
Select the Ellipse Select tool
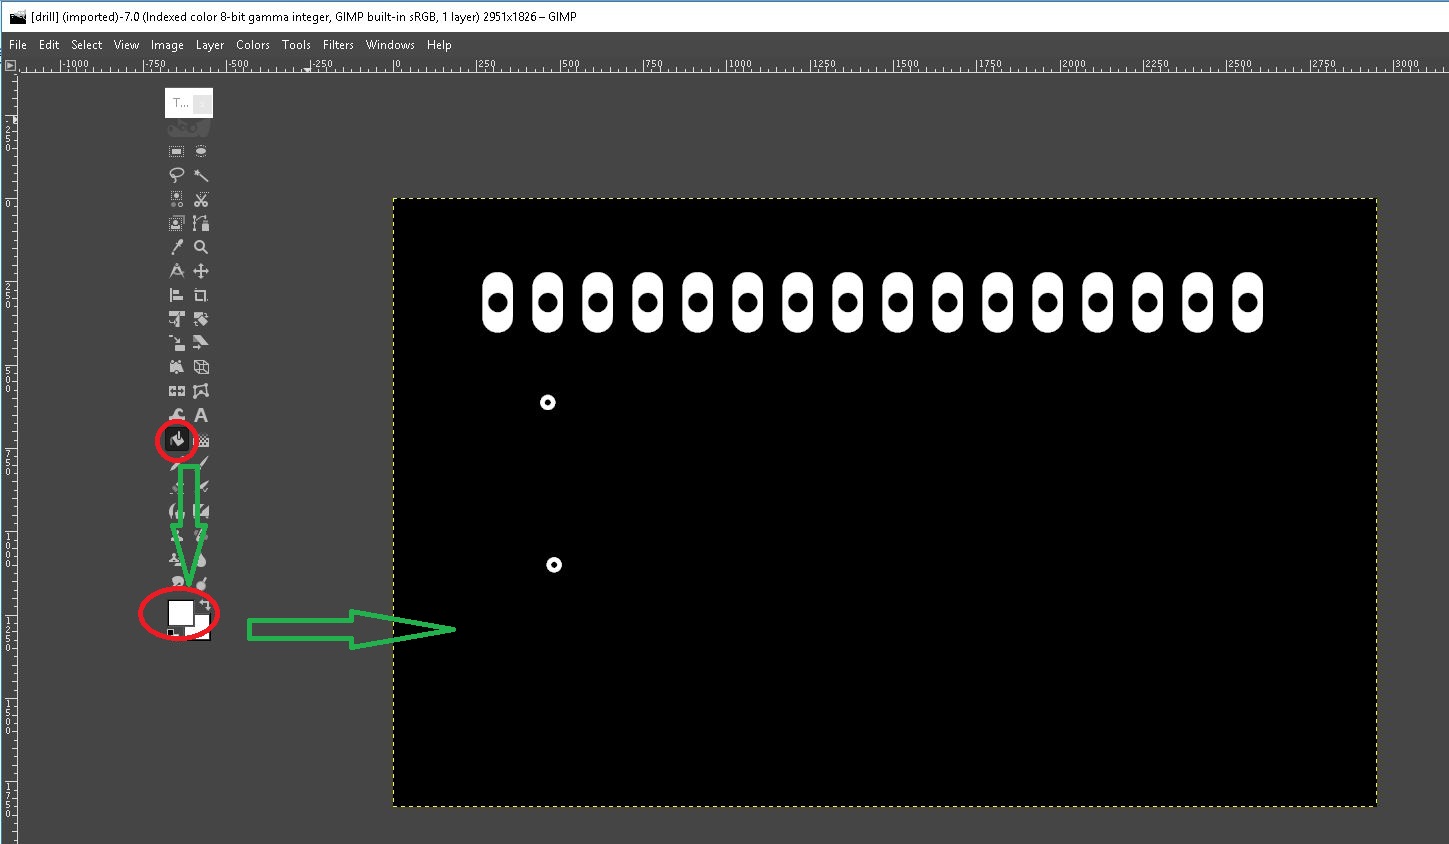click(201, 151)
